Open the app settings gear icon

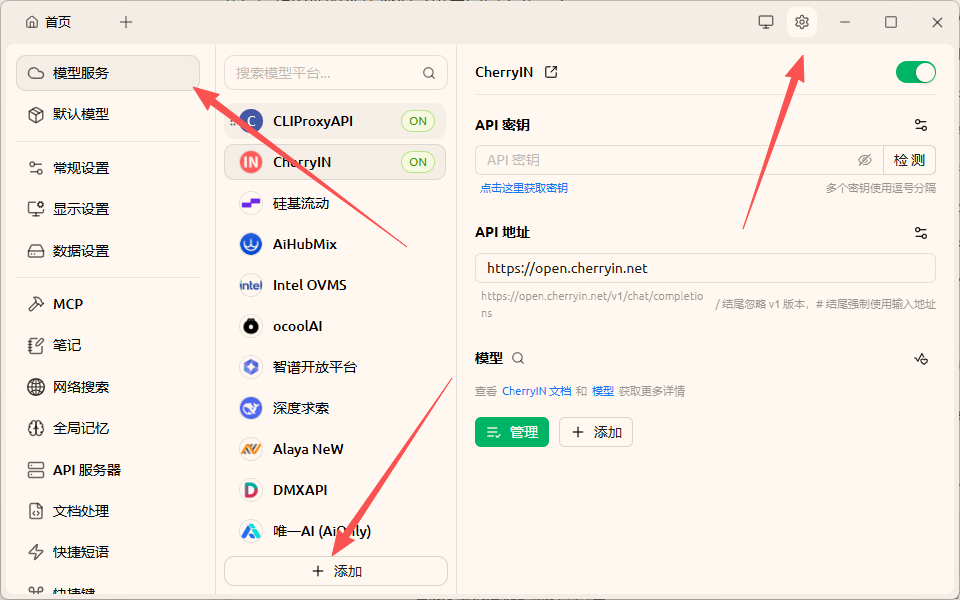tap(801, 21)
